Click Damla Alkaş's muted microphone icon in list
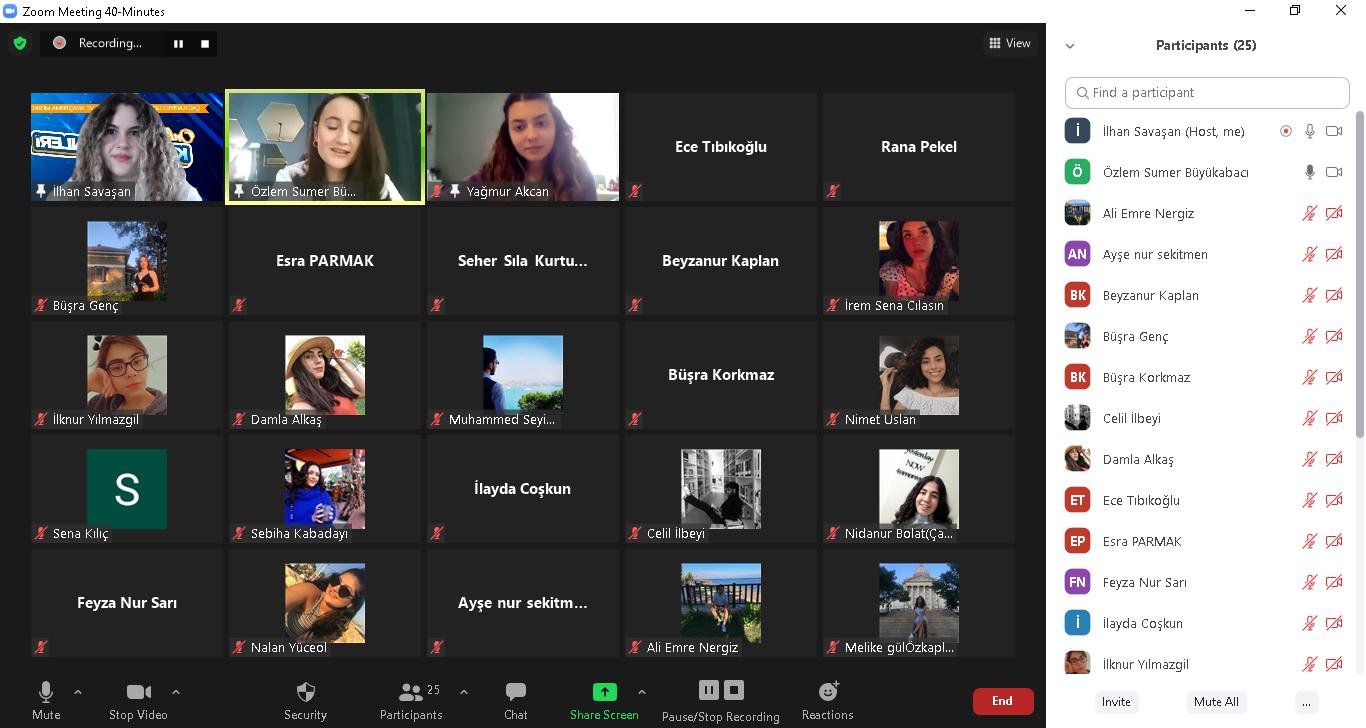Image resolution: width=1366 pixels, height=728 pixels. [x=1309, y=459]
